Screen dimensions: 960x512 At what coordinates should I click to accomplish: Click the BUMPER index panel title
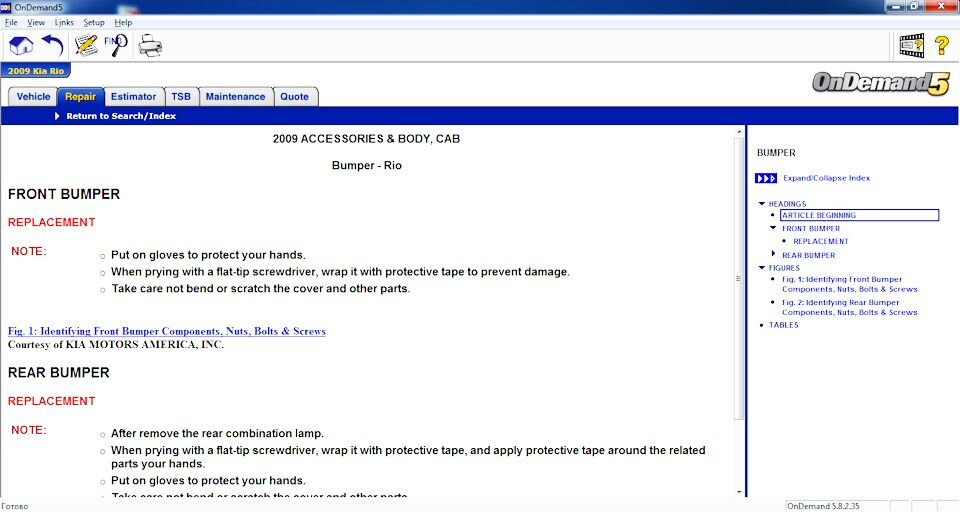tap(776, 153)
